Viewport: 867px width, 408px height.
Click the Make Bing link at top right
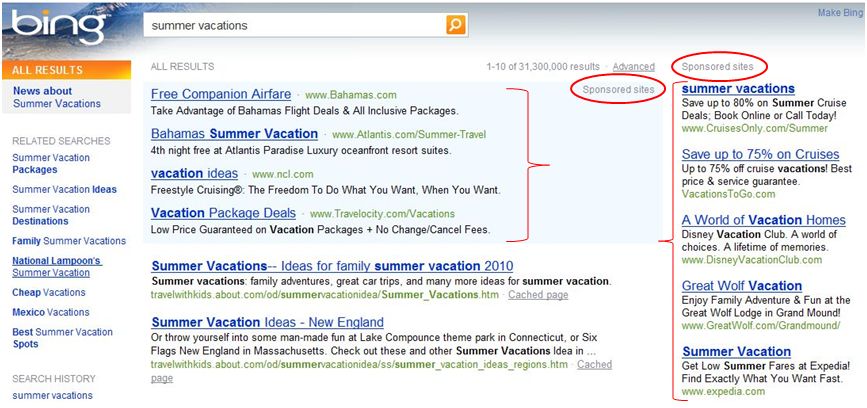pyautogui.click(x=839, y=13)
